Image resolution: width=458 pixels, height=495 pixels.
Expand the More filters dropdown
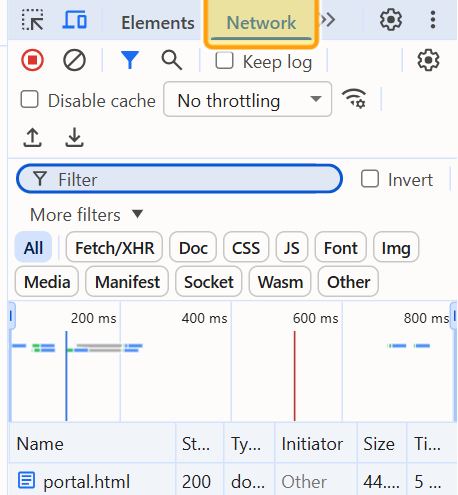pos(86,214)
